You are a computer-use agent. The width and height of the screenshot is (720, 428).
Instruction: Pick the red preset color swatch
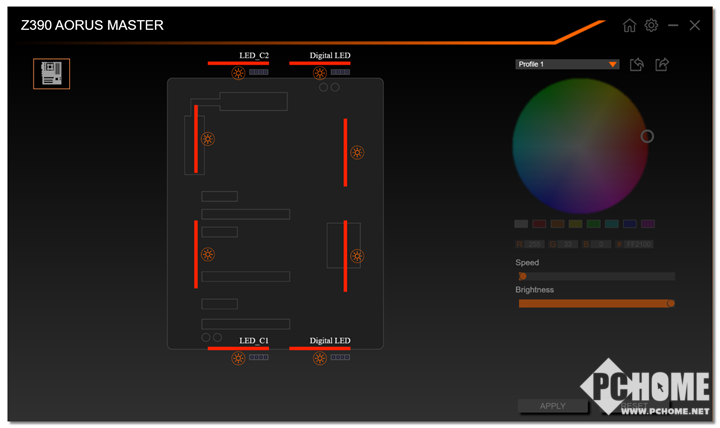pyautogui.click(x=539, y=224)
